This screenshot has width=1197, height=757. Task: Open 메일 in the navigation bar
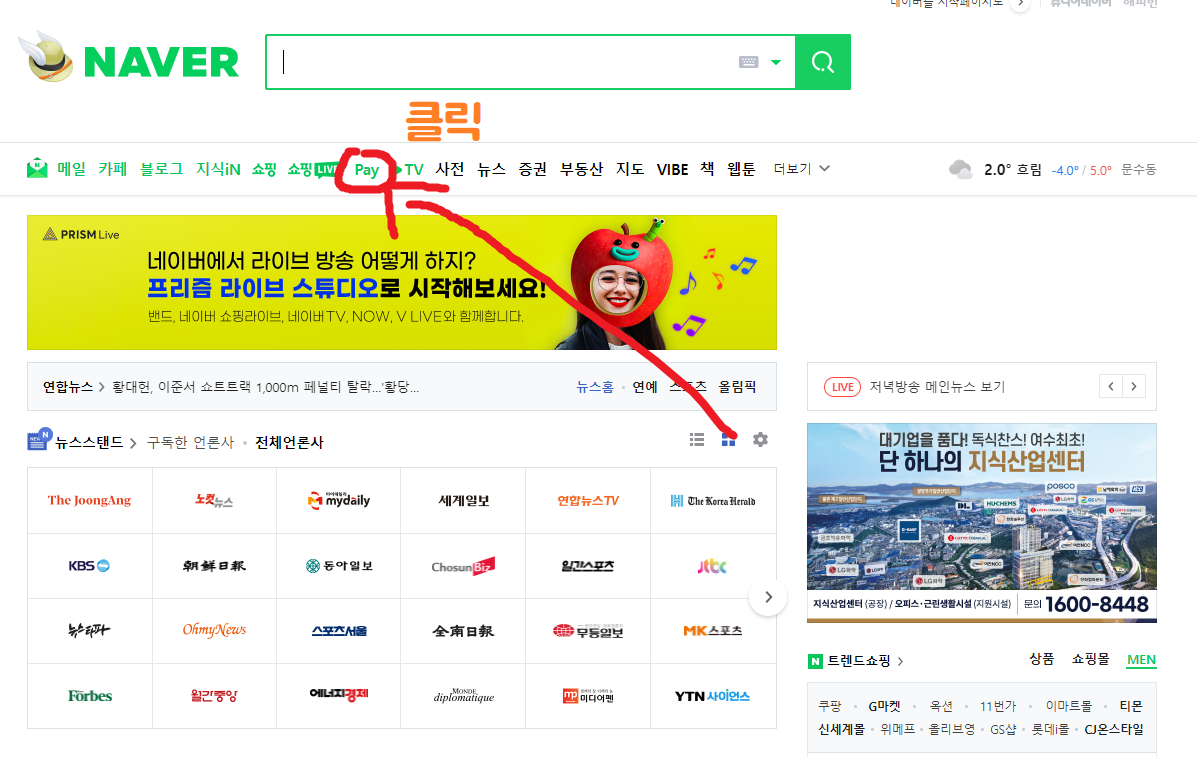(x=72, y=169)
